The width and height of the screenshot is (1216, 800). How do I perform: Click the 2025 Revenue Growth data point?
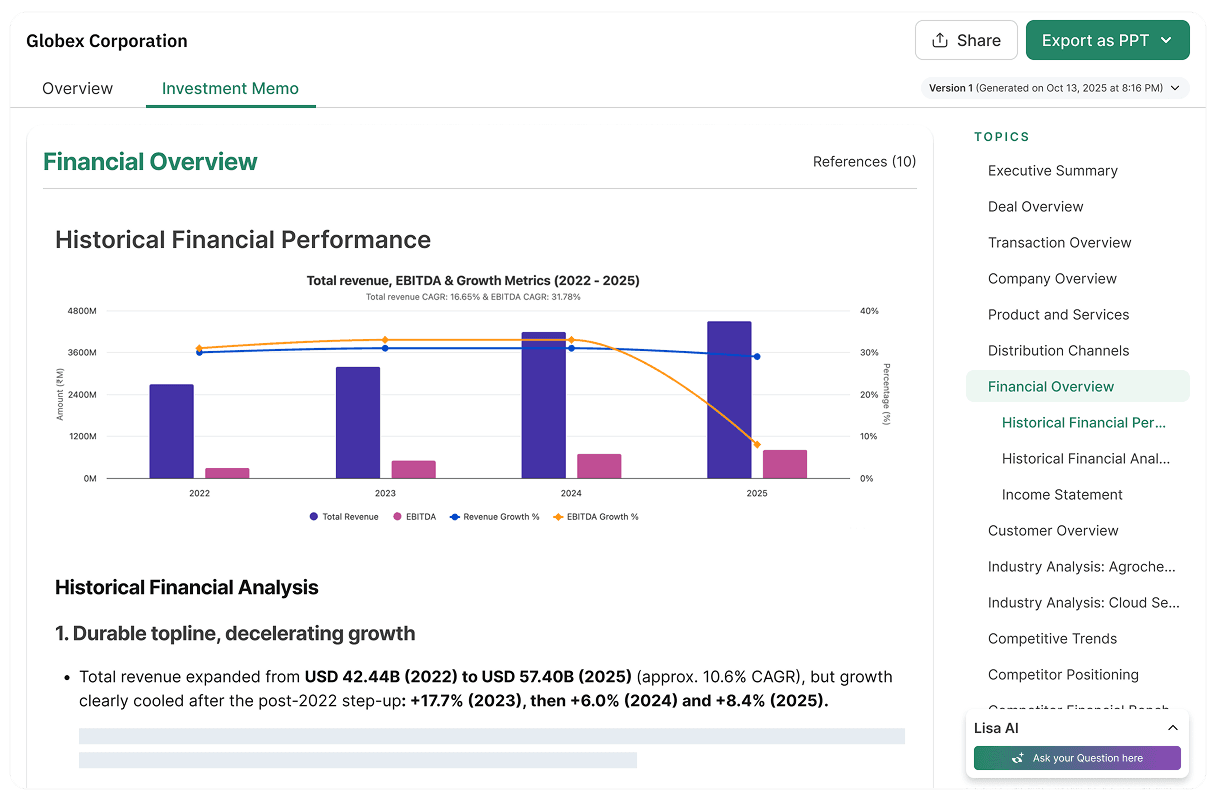tap(757, 356)
